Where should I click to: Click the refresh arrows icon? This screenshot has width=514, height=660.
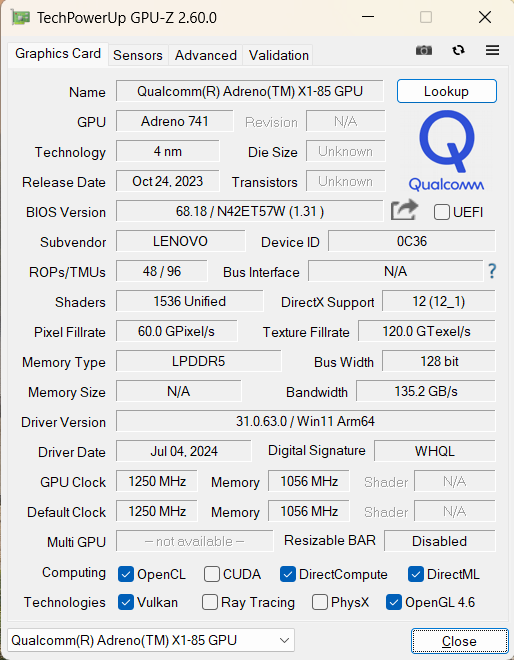[x=458, y=51]
